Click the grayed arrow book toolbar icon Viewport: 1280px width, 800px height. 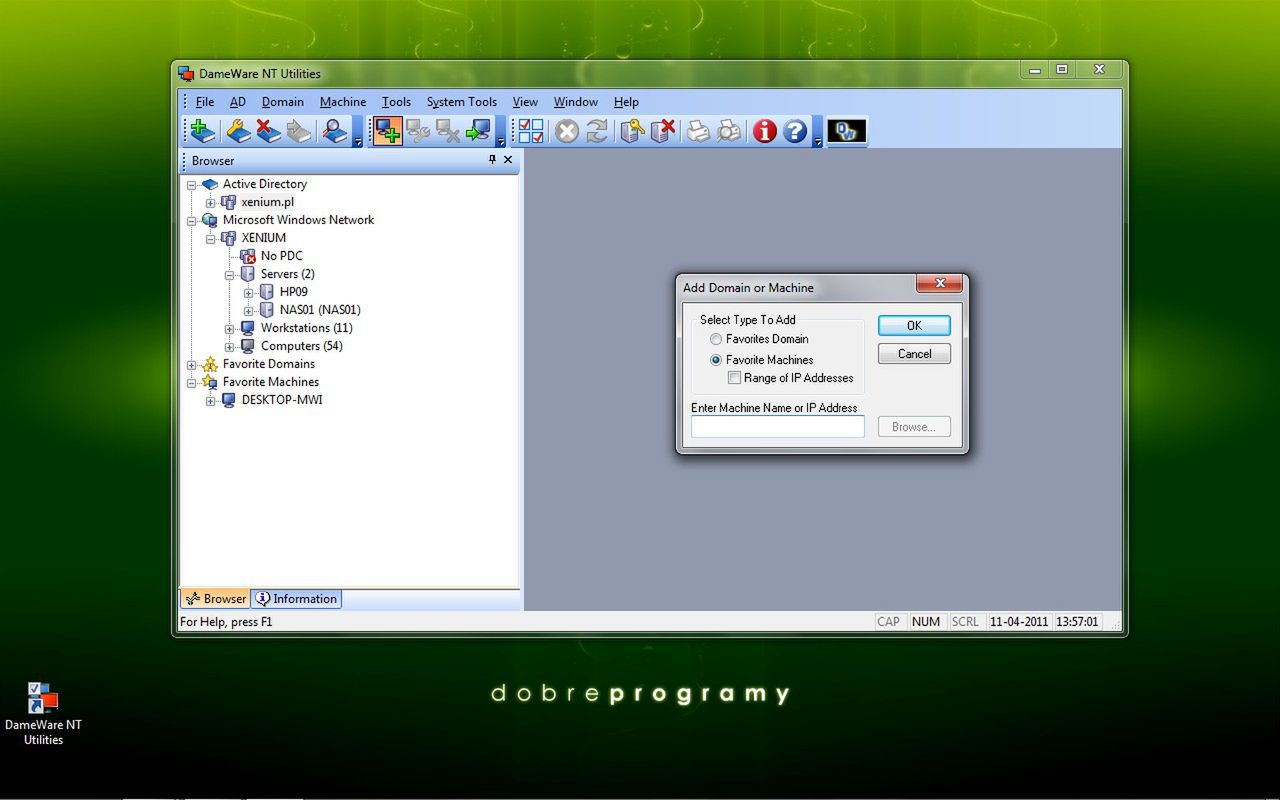[298, 131]
